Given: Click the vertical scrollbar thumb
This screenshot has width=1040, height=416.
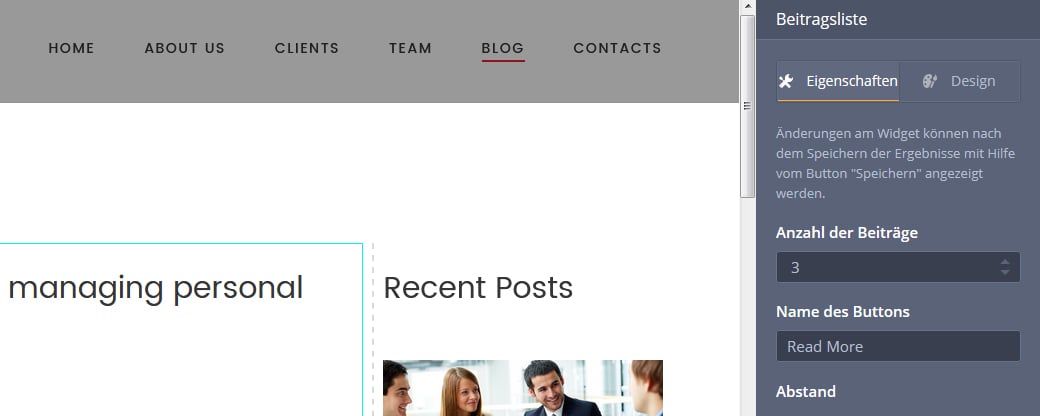Looking at the screenshot, I should pyautogui.click(x=748, y=106).
